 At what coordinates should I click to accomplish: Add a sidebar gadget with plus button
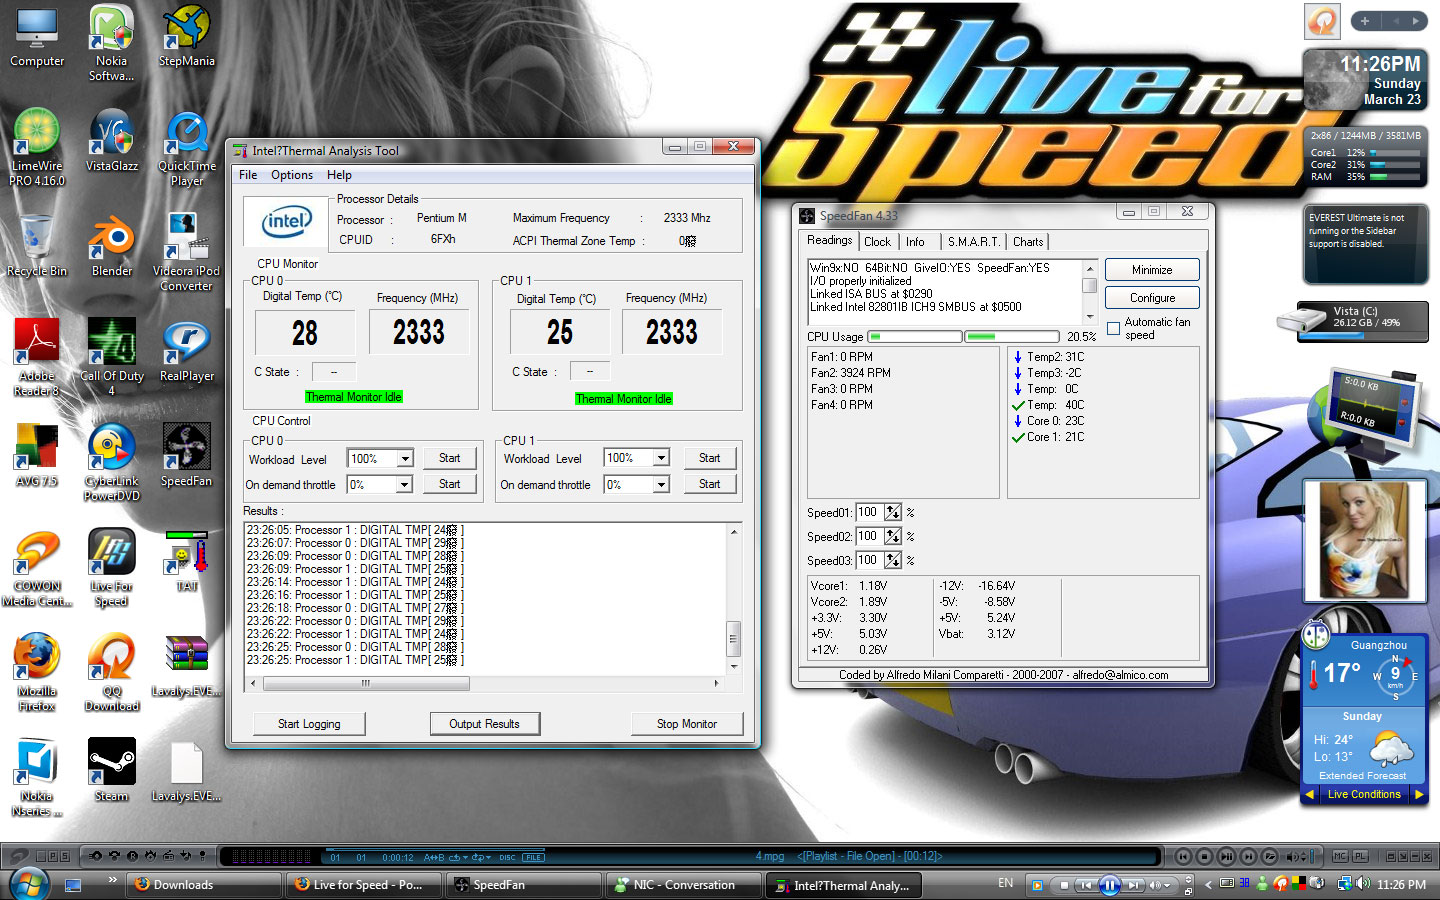tap(1364, 20)
